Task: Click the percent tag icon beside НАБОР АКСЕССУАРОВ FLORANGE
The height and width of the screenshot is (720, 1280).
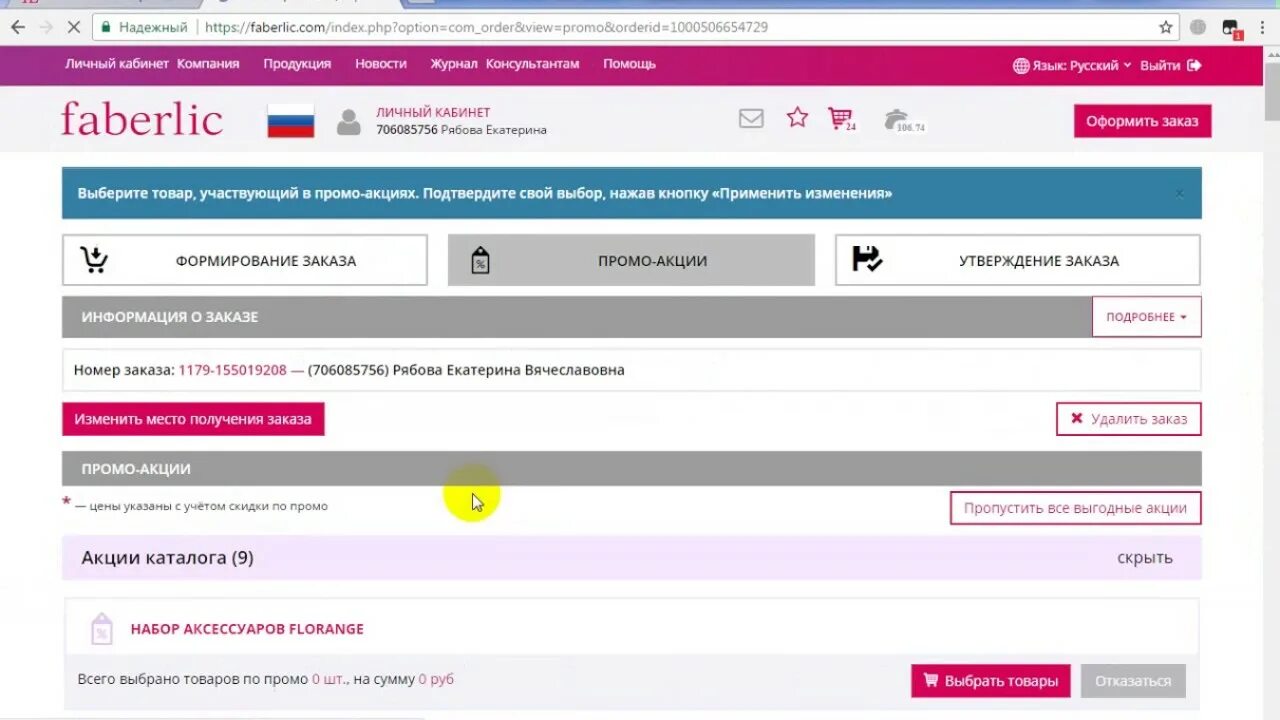Action: pyautogui.click(x=102, y=629)
